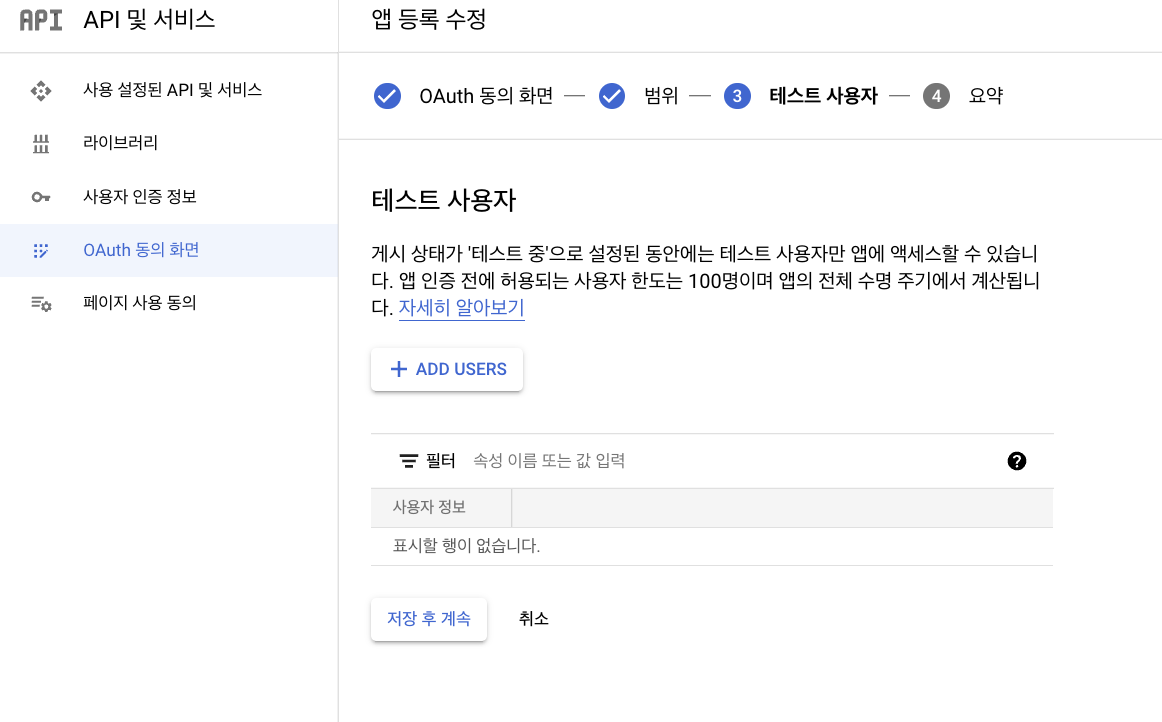Click the OAuth 동의 화면 step checkmark
This screenshot has width=1162, height=722.
tap(387, 96)
